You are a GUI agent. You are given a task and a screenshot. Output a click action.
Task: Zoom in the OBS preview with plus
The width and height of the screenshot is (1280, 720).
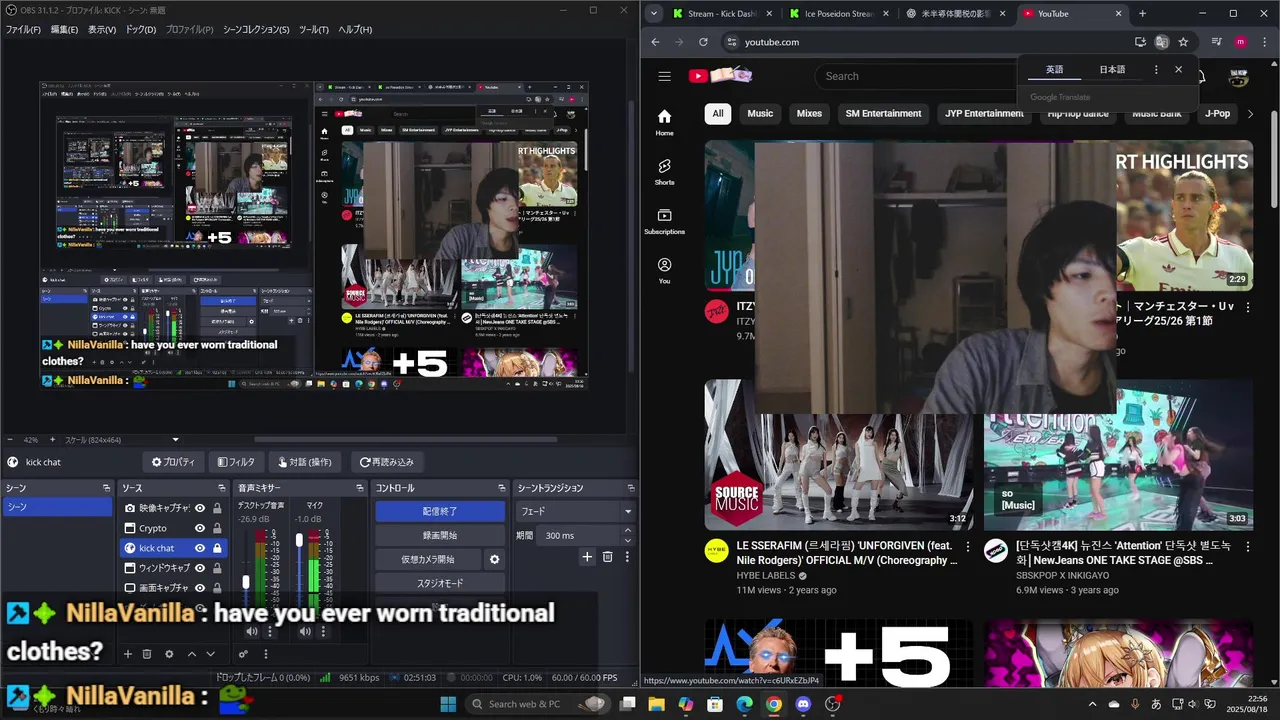53,440
